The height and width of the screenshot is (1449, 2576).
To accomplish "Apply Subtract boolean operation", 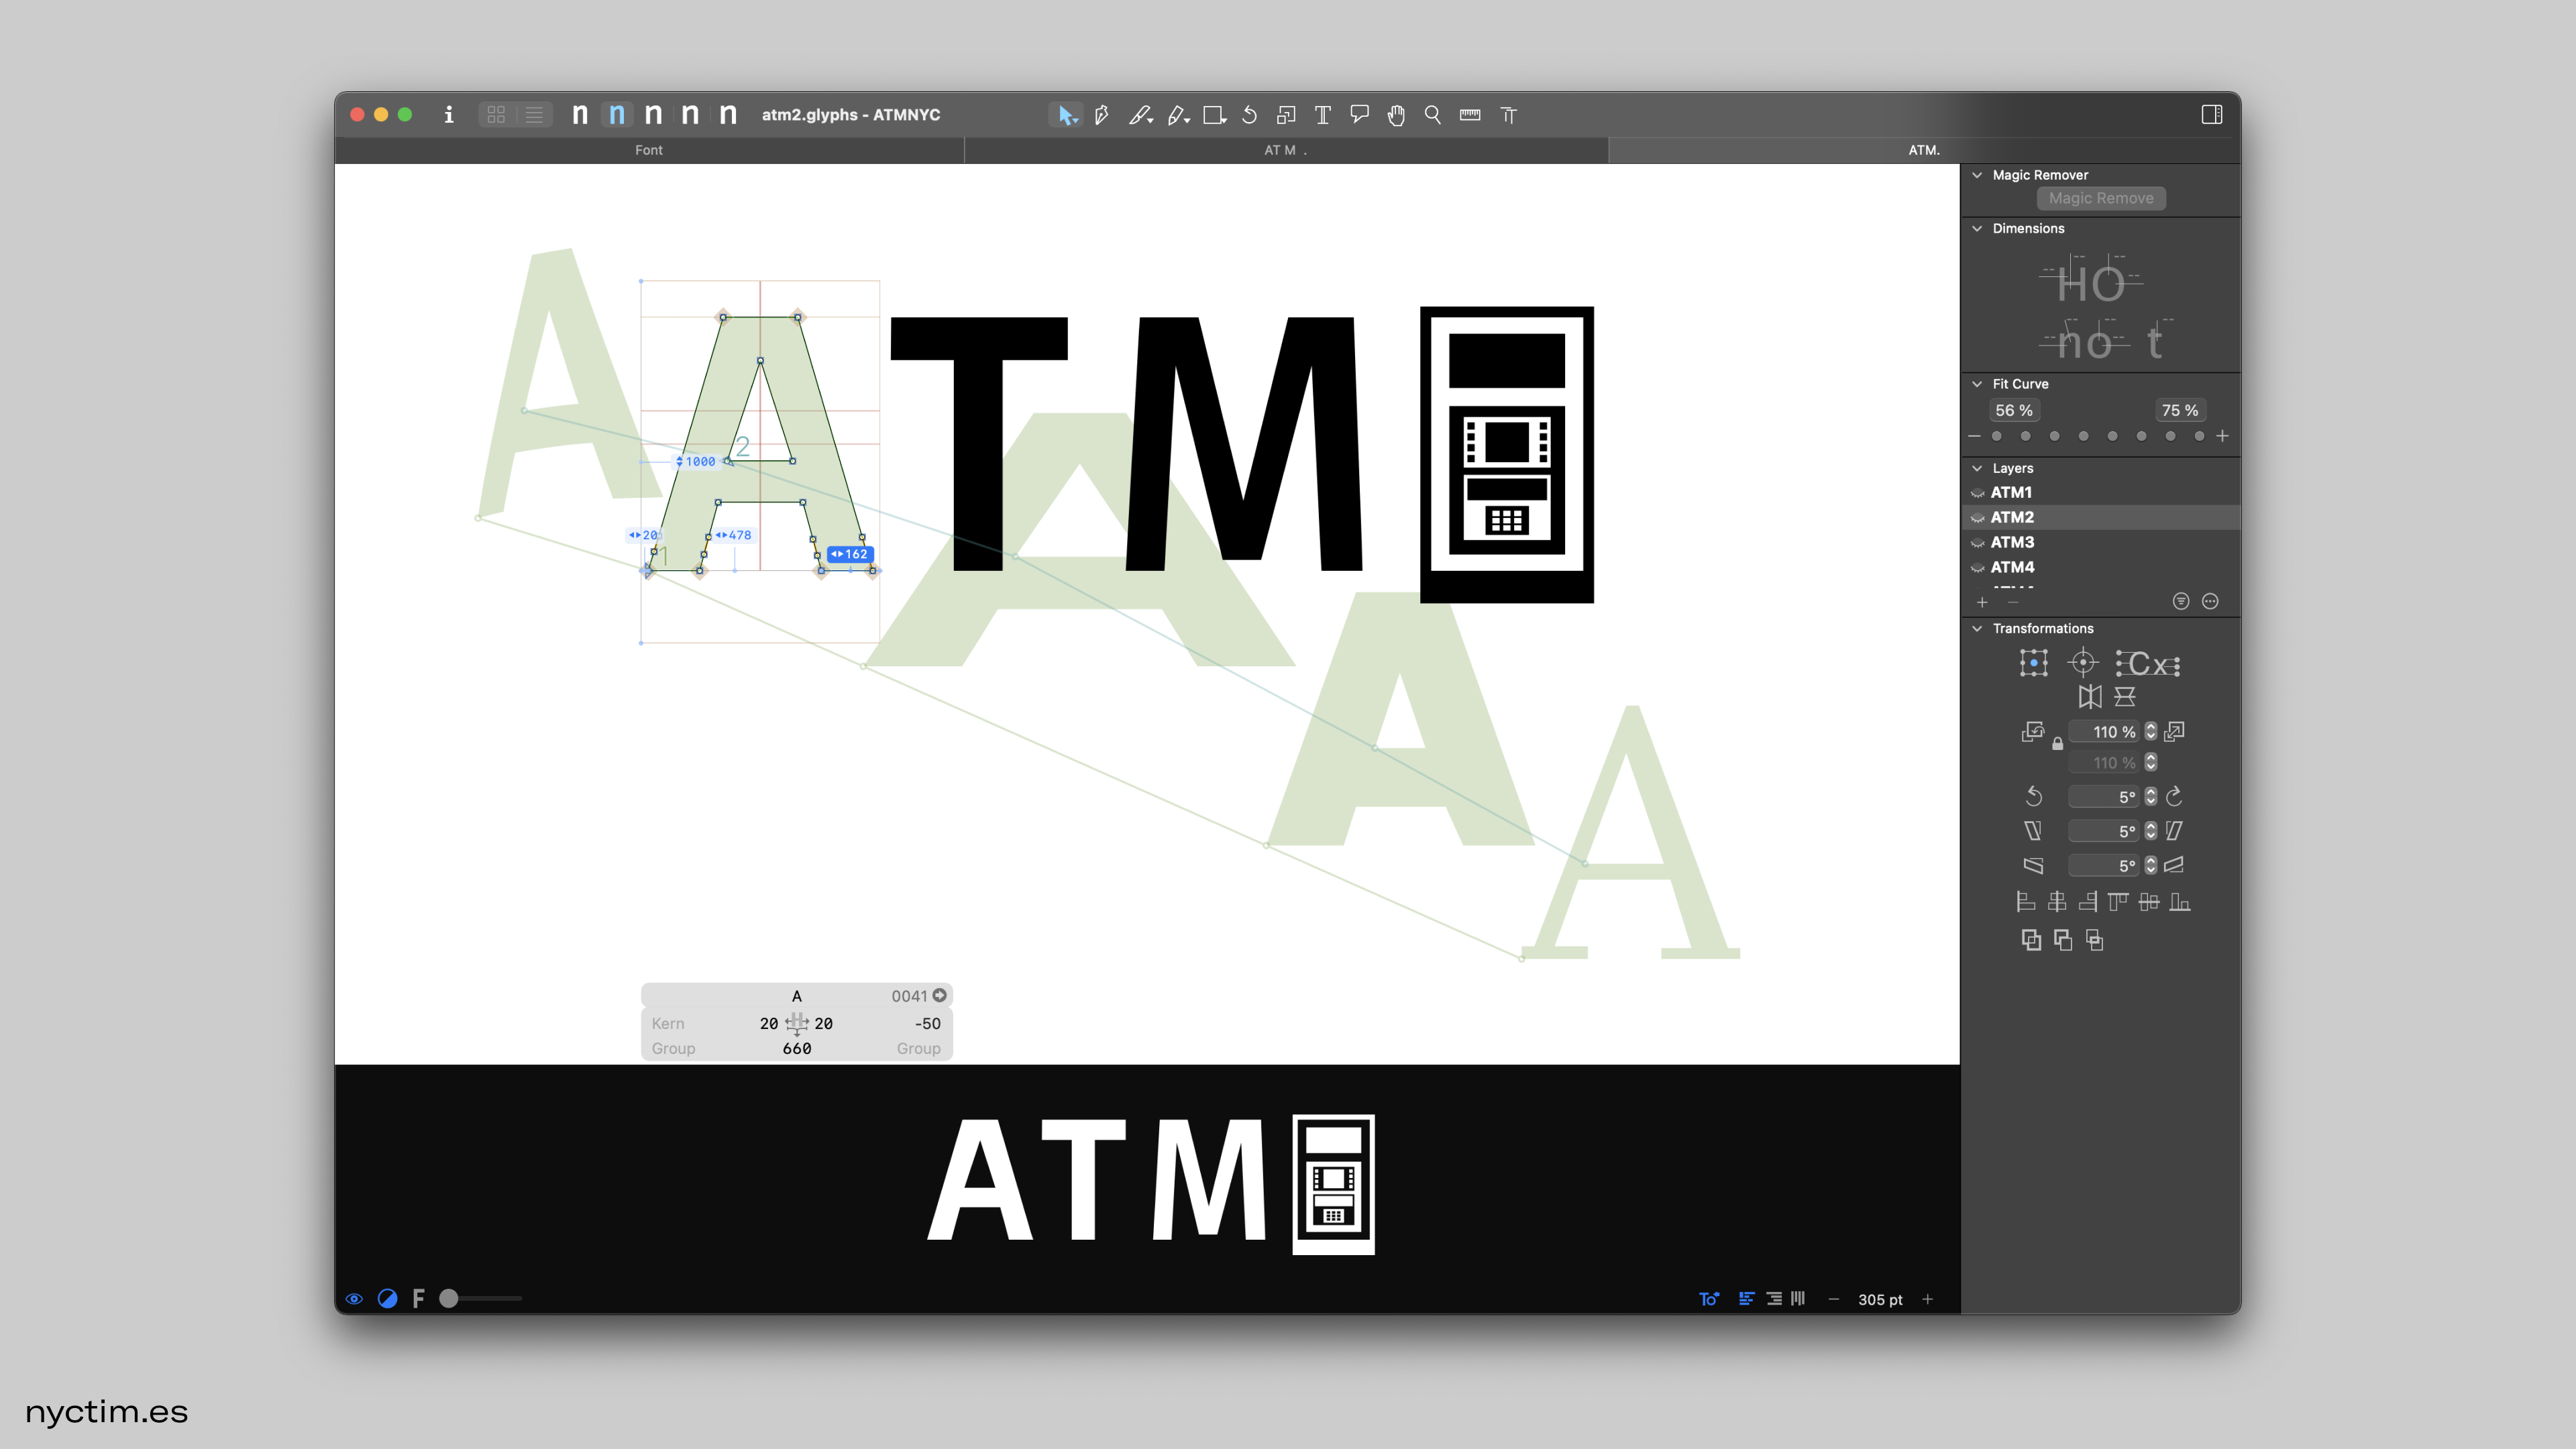I will (2063, 939).
